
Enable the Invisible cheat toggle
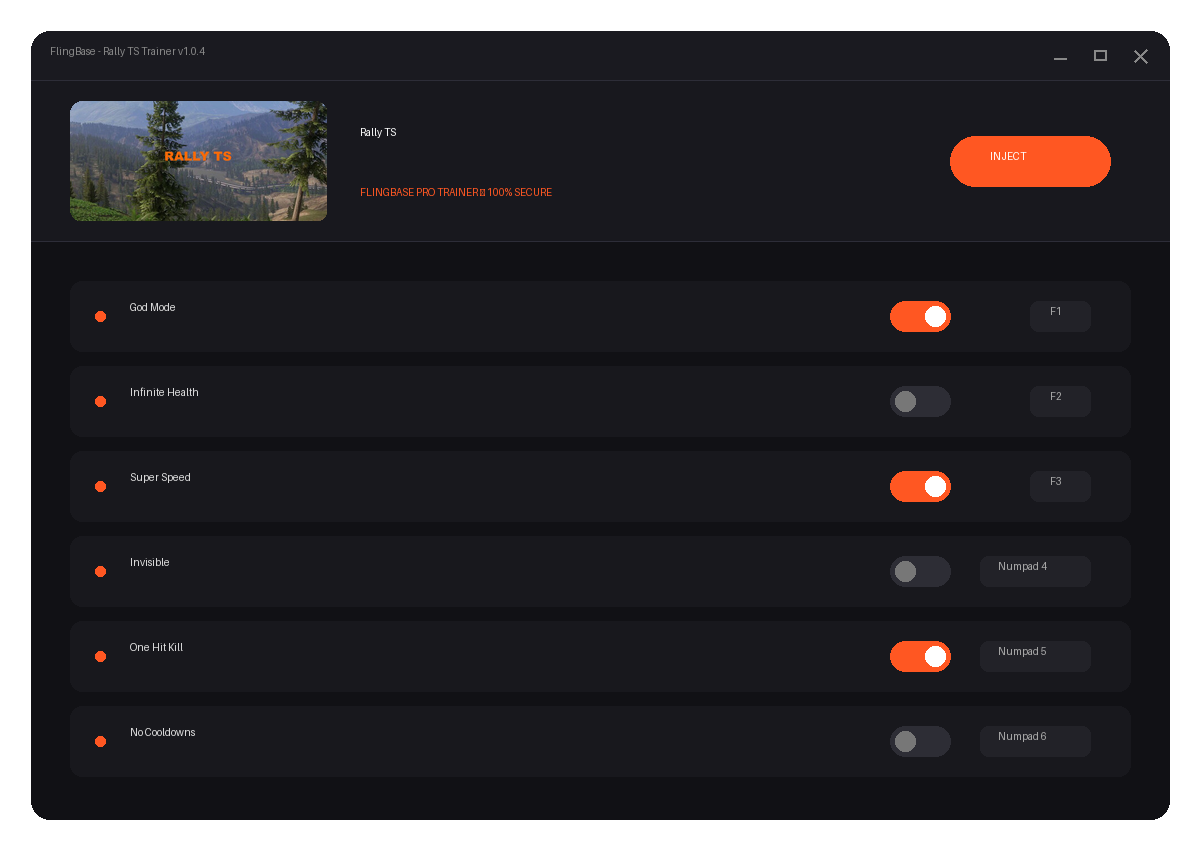click(920, 571)
